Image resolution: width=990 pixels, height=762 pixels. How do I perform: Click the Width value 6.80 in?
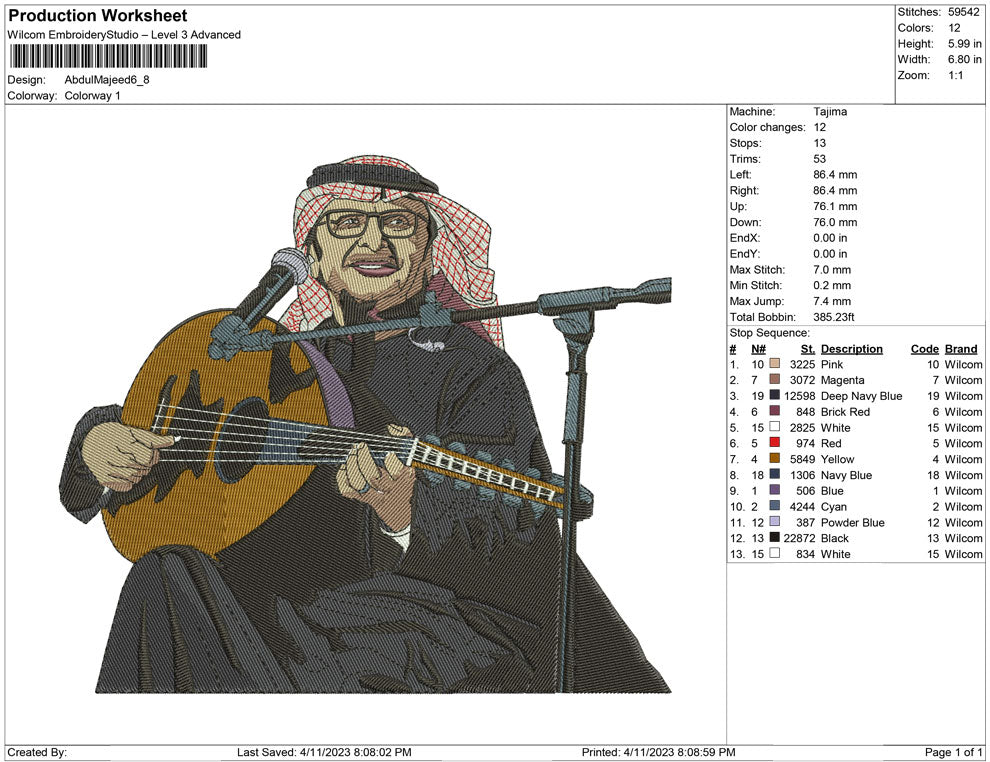[x=965, y=59]
